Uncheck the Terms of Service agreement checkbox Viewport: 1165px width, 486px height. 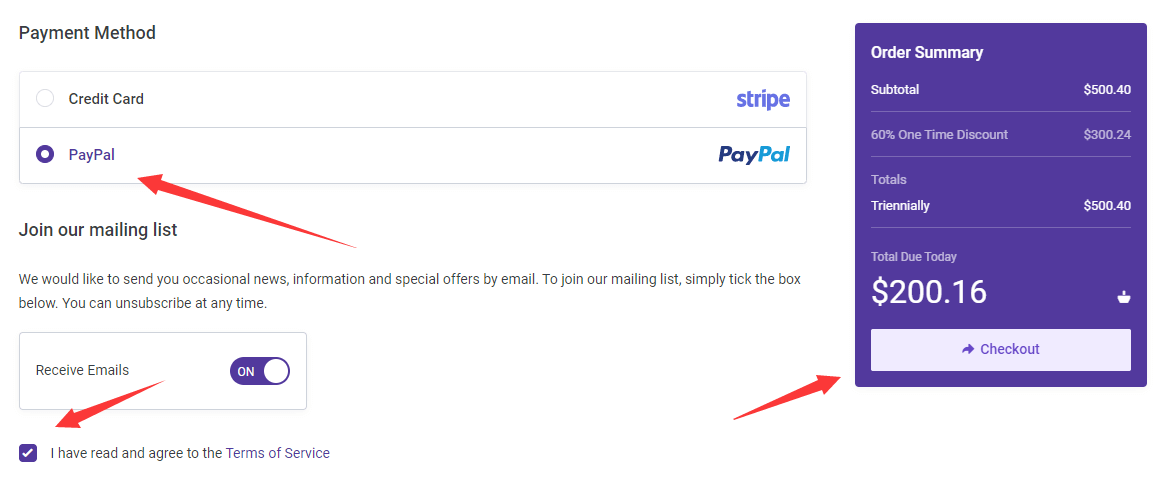(28, 452)
